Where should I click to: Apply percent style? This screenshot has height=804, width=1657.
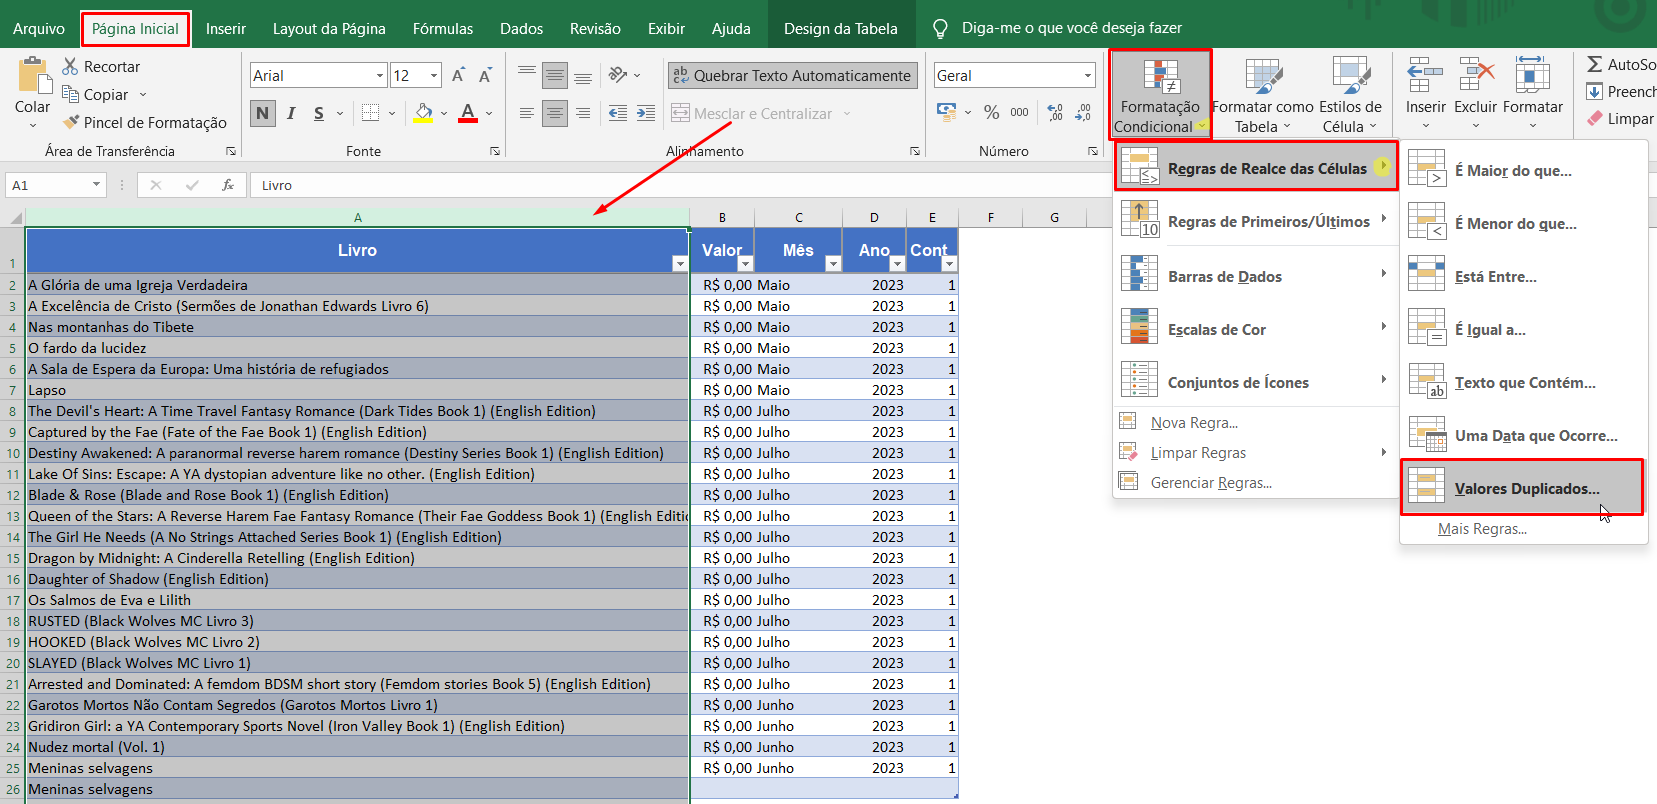991,113
